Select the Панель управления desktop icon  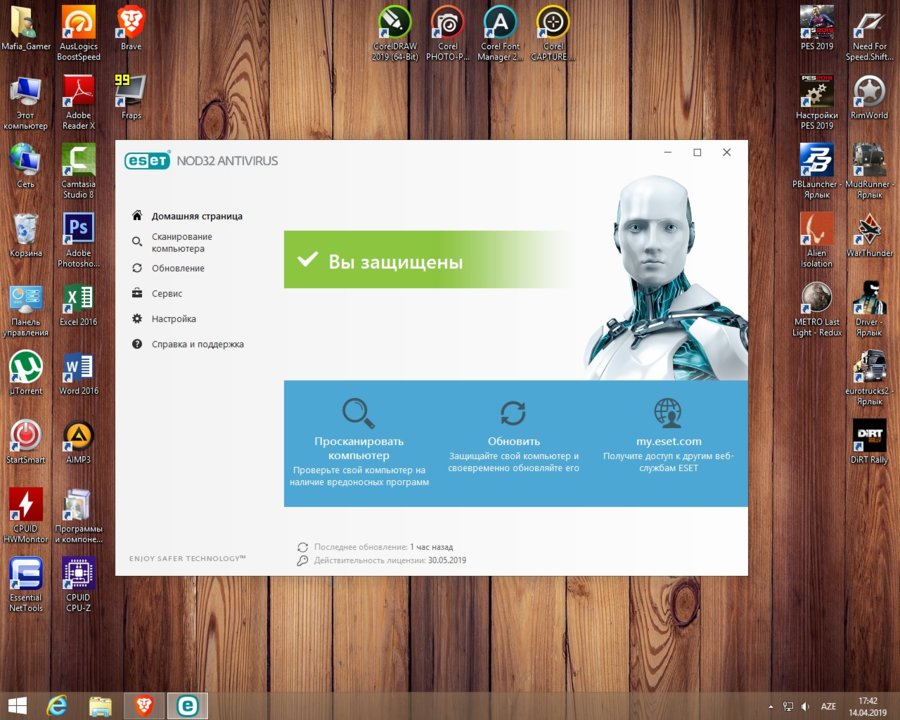click(26, 310)
